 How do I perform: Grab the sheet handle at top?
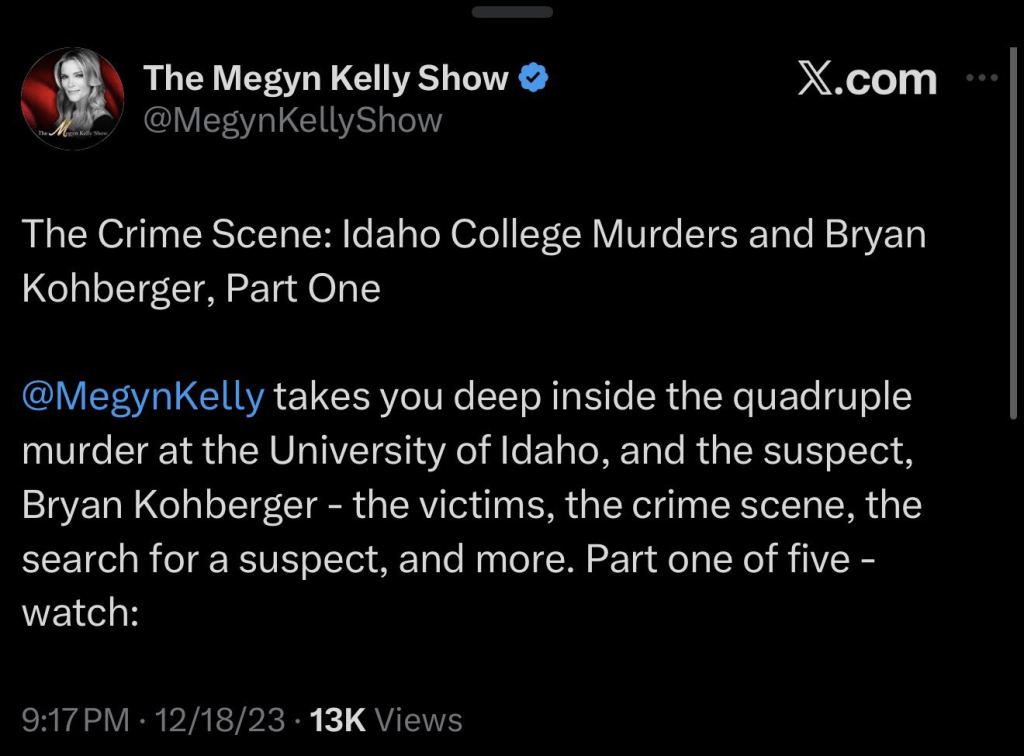tap(511, 12)
